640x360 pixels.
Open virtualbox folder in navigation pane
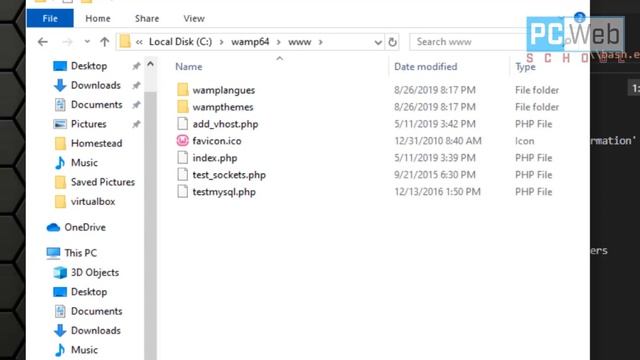point(93,201)
